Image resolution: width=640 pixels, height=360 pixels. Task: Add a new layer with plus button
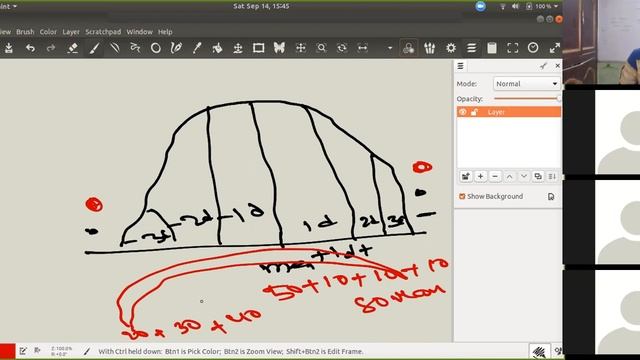click(x=480, y=176)
